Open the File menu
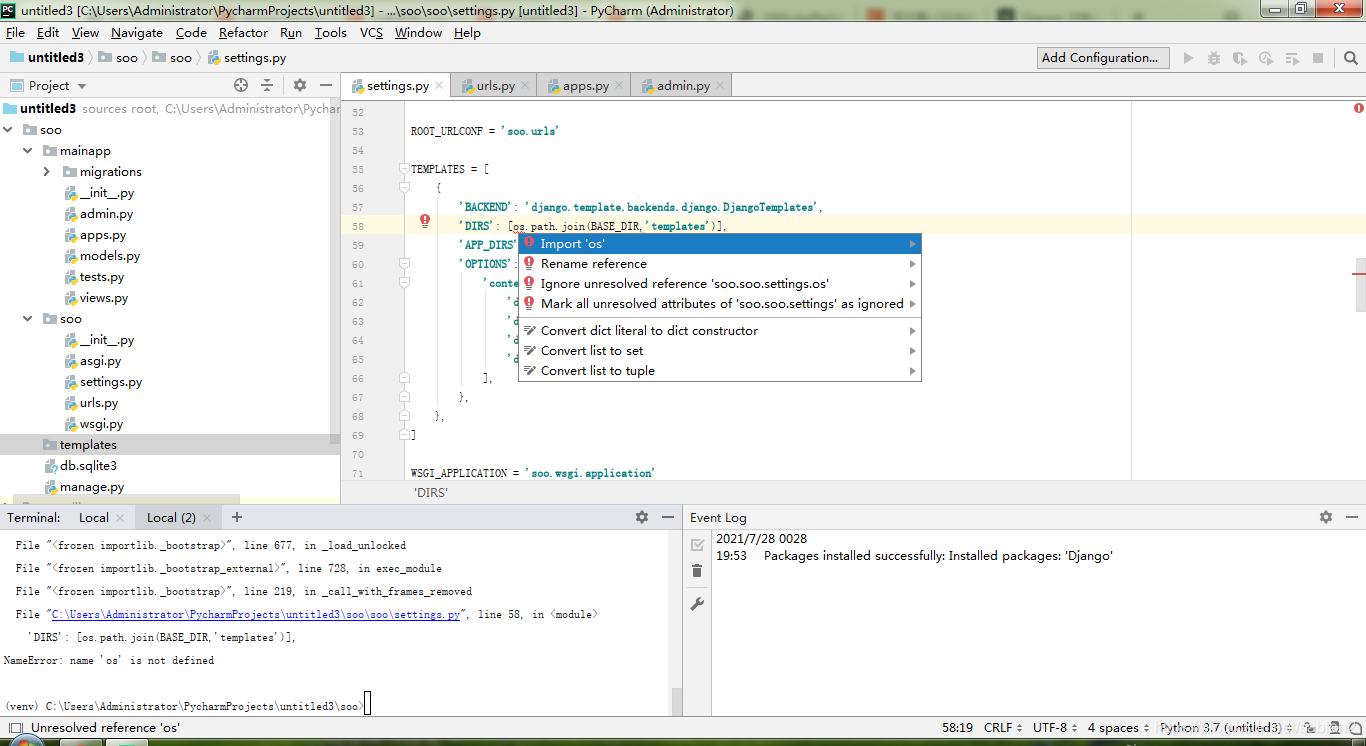Viewport: 1366px width, 746px height. click(15, 33)
